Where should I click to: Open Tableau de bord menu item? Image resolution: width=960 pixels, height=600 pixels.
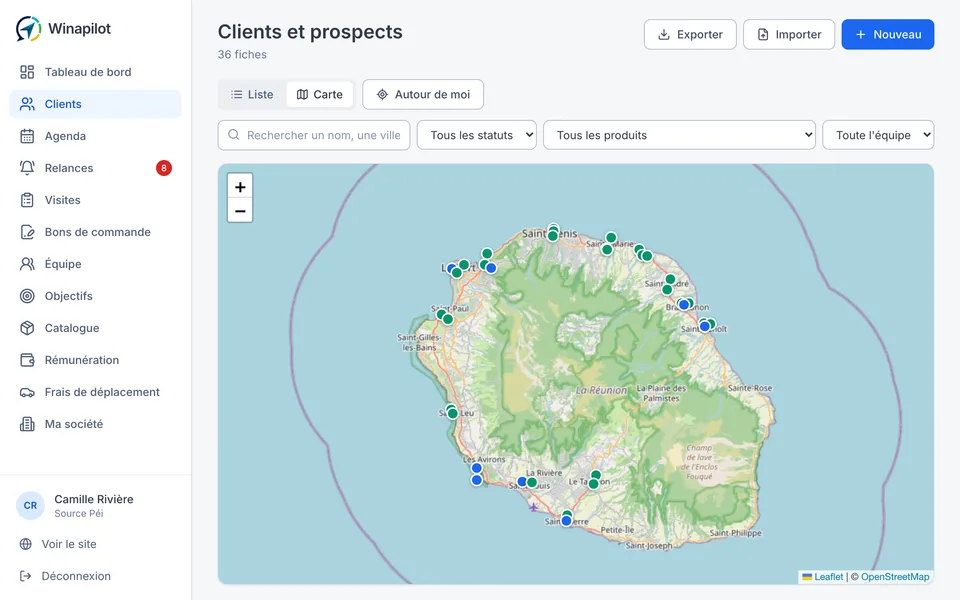coord(96,72)
